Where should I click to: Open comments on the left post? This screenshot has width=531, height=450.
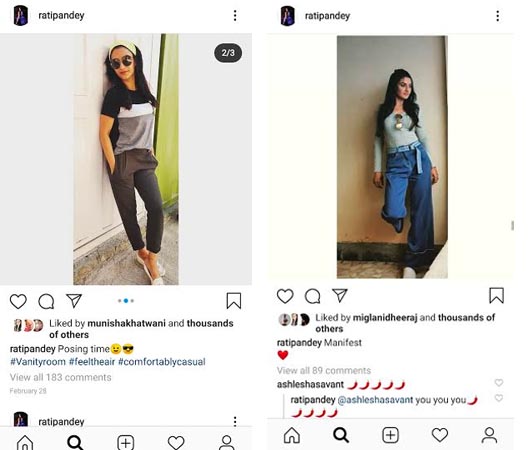click(46, 301)
